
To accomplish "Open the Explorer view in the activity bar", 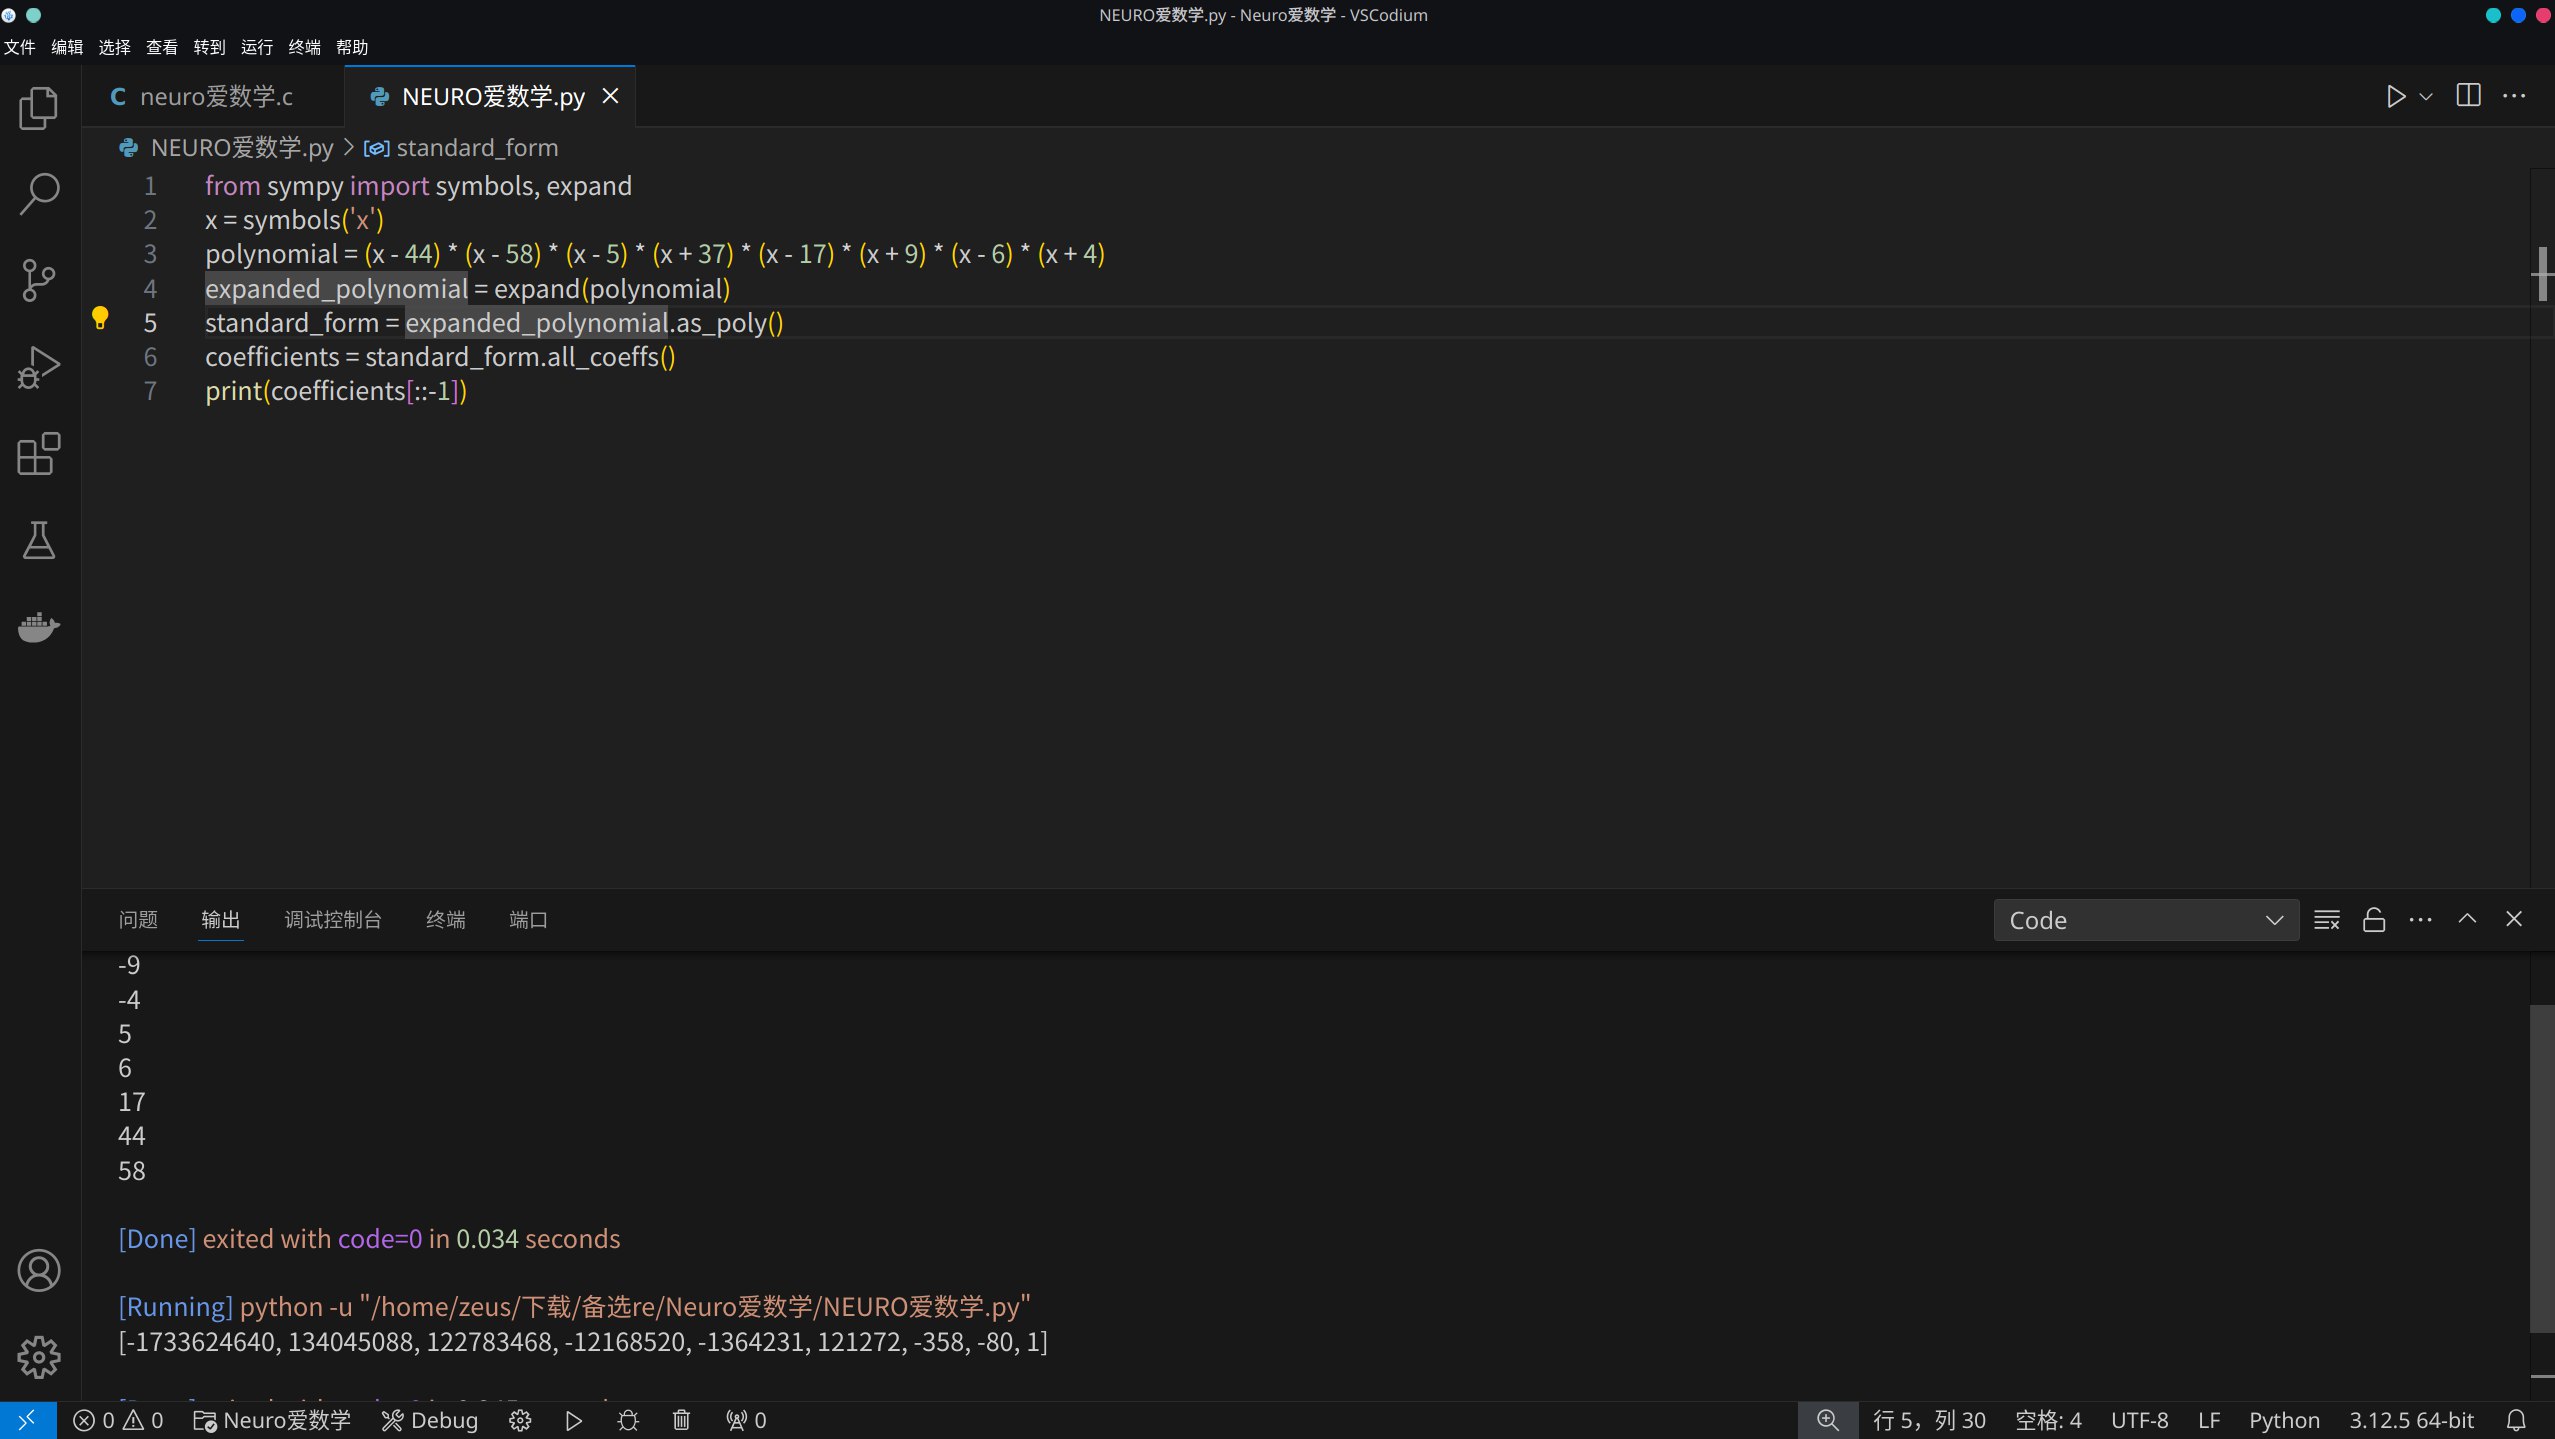I will (39, 108).
